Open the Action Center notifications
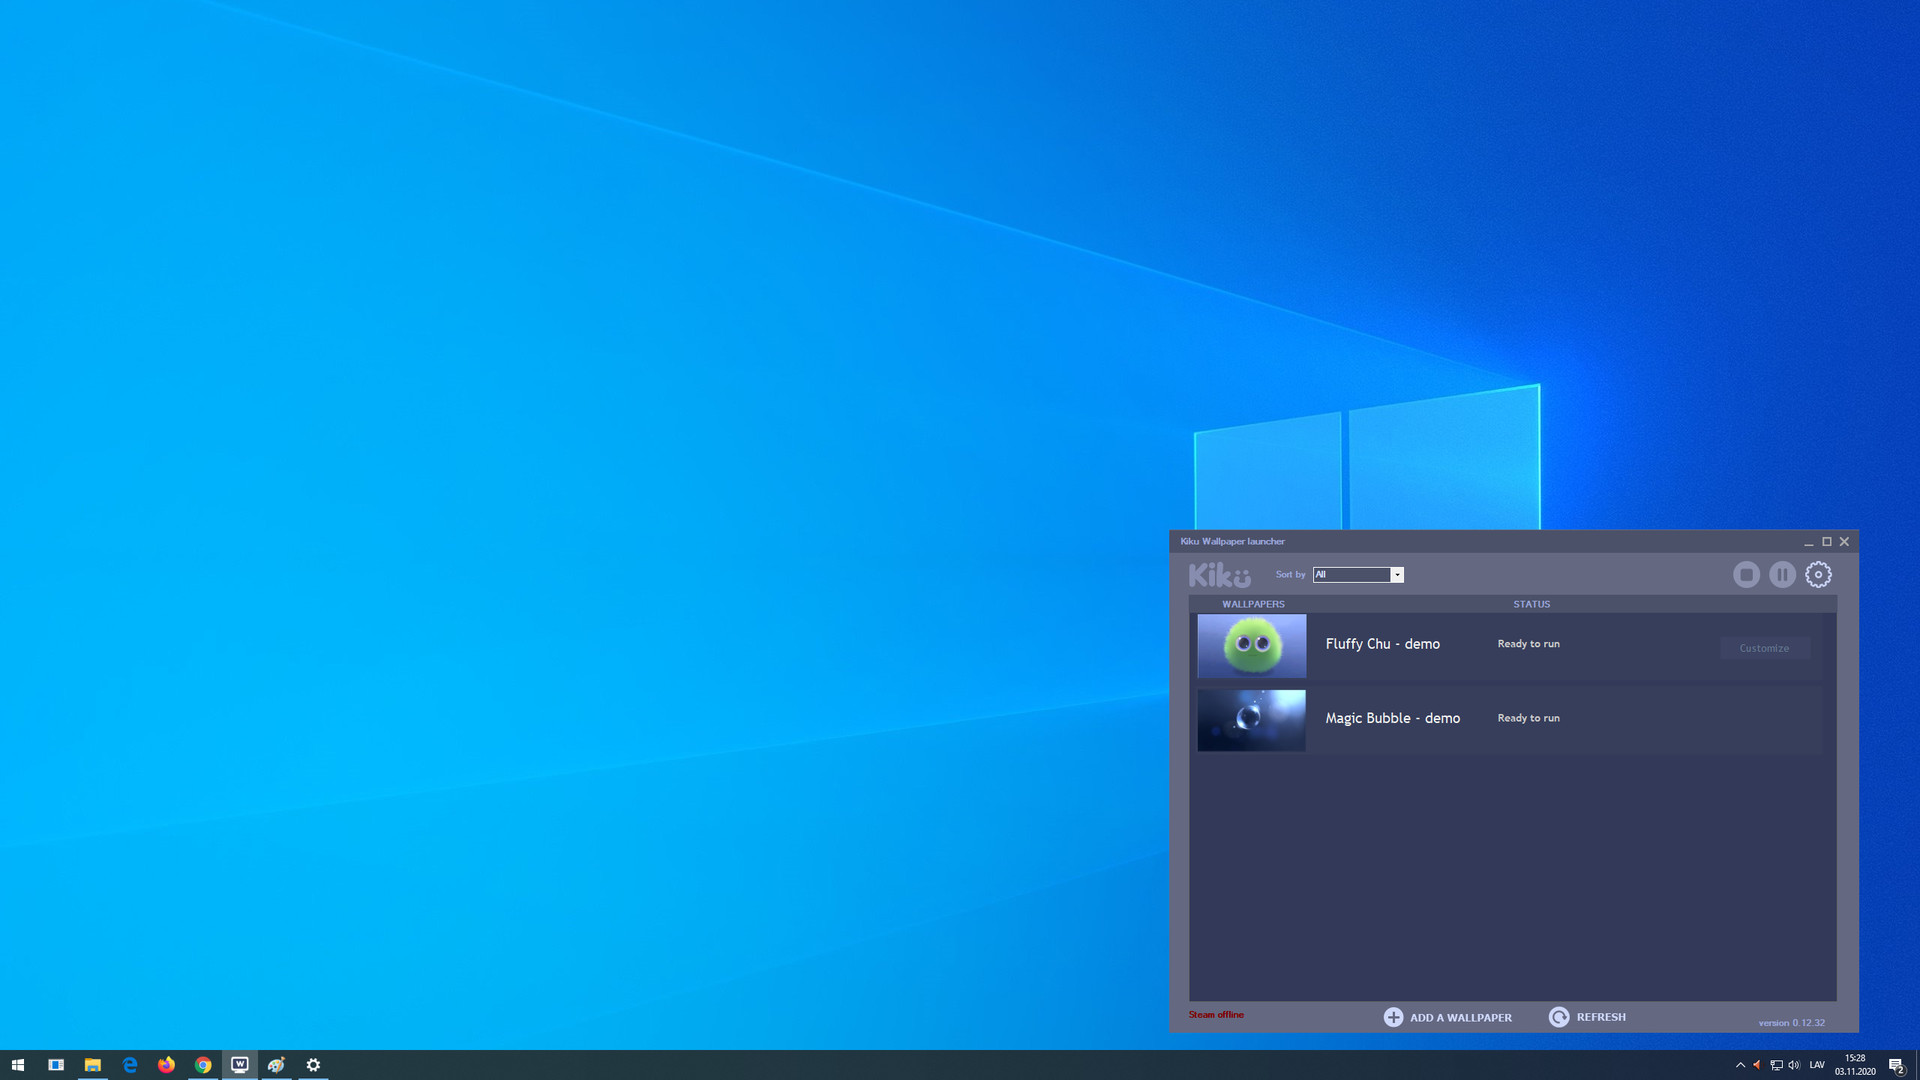This screenshot has height=1080, width=1920. coord(1897,1065)
